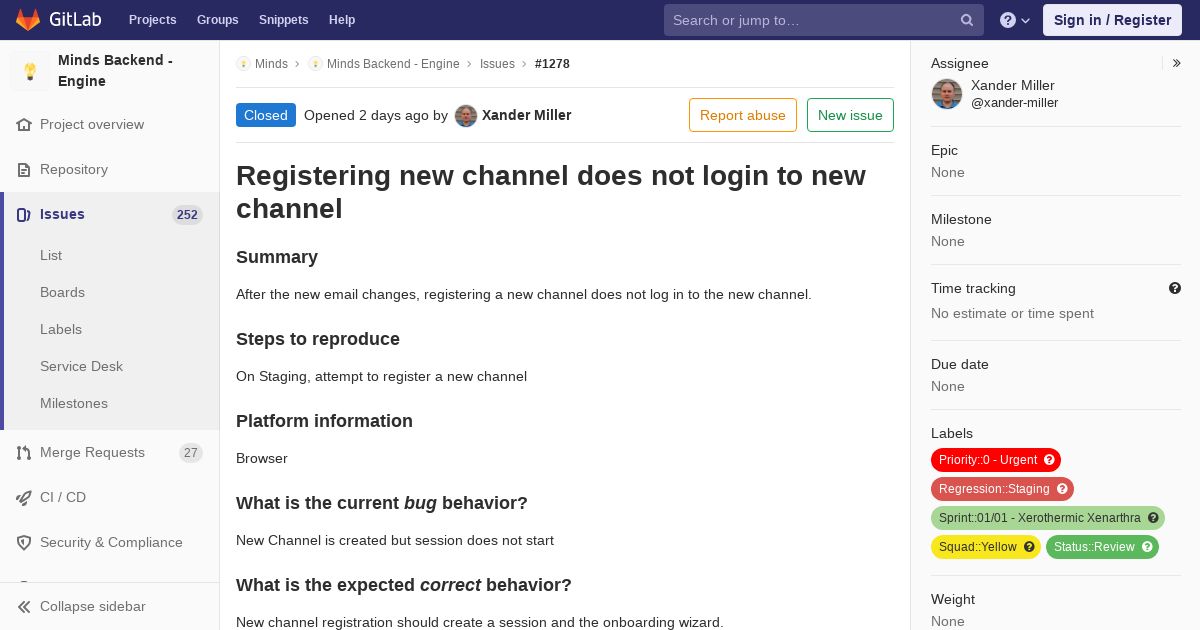Open CI / CD section
This screenshot has width=1200, height=630.
[x=63, y=498]
